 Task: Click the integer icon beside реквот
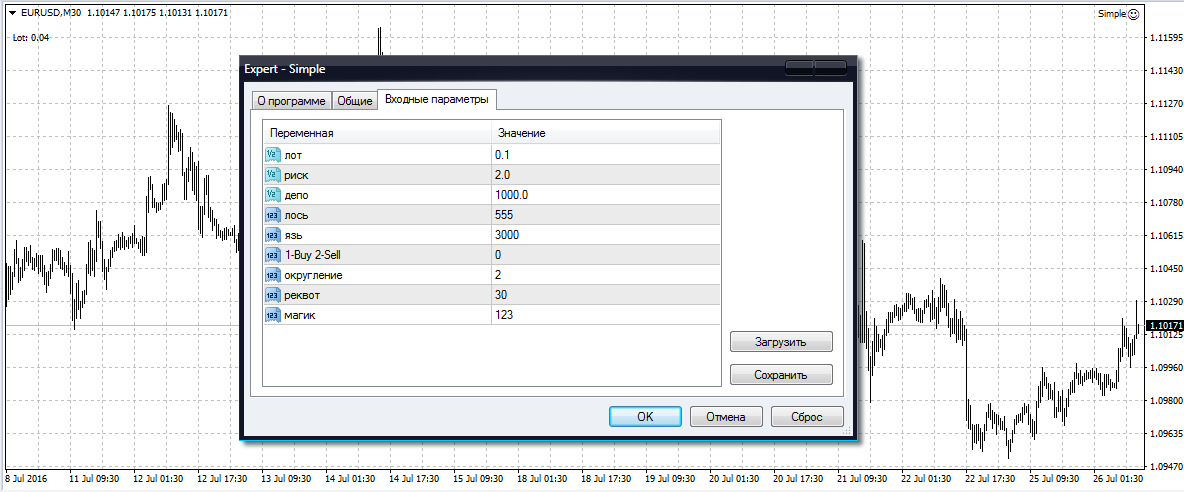(273, 295)
